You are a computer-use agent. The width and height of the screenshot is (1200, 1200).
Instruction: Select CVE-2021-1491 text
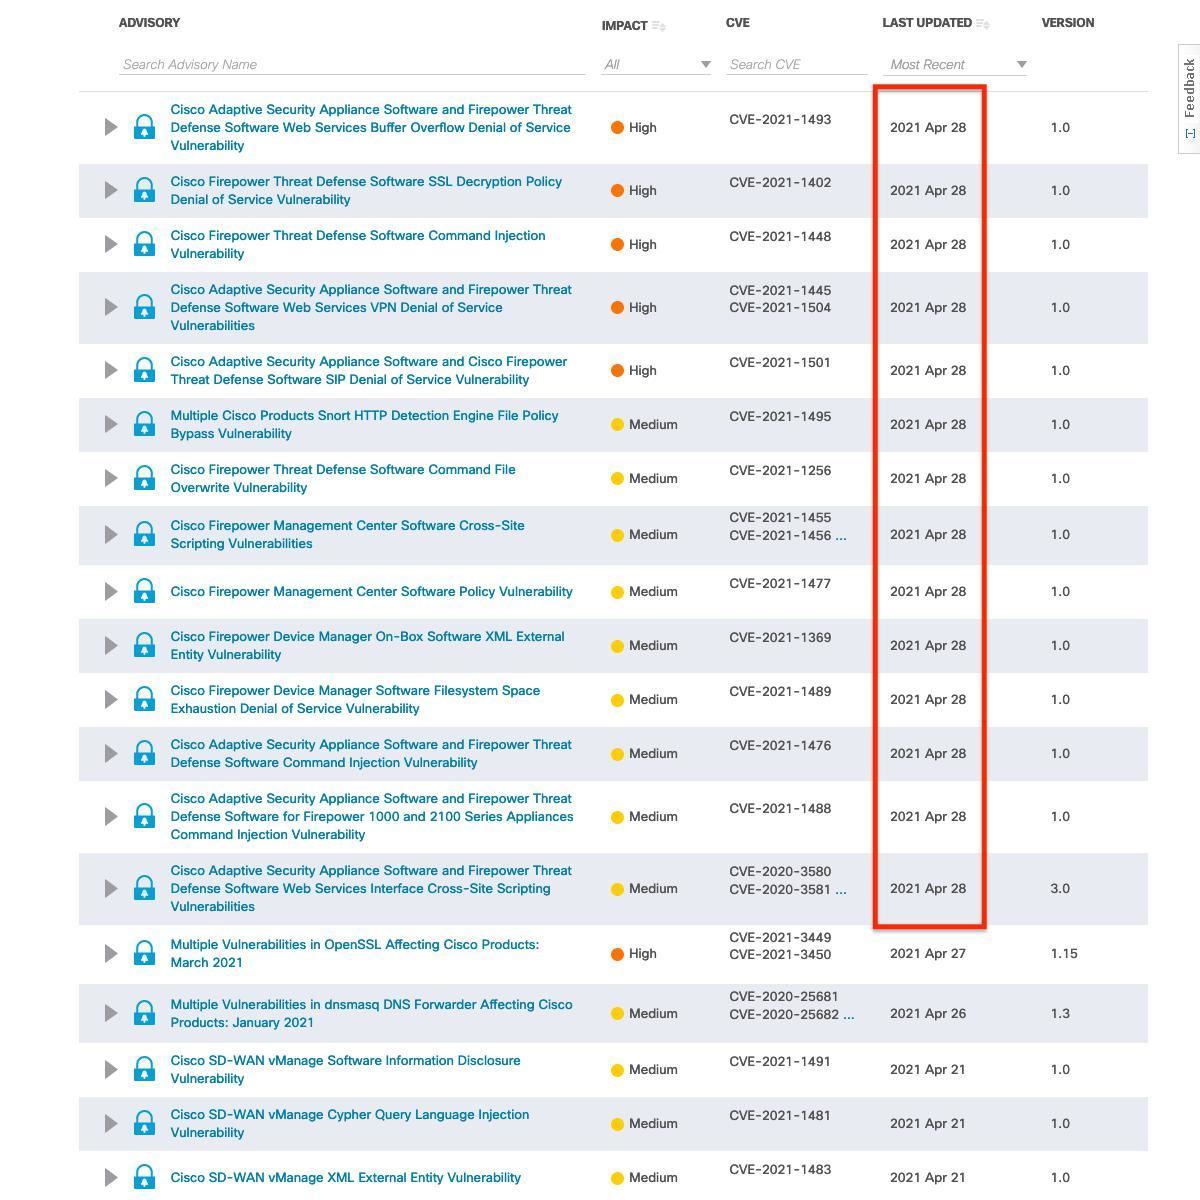(780, 1061)
